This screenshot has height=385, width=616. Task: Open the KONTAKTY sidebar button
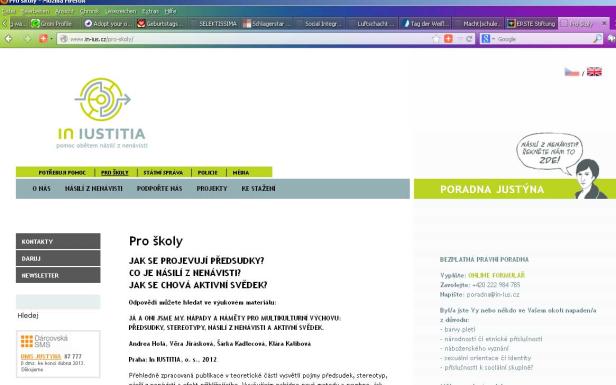(58, 241)
